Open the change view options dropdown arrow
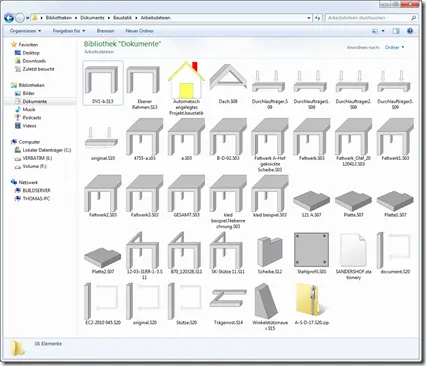The image size is (426, 366). 383,31
